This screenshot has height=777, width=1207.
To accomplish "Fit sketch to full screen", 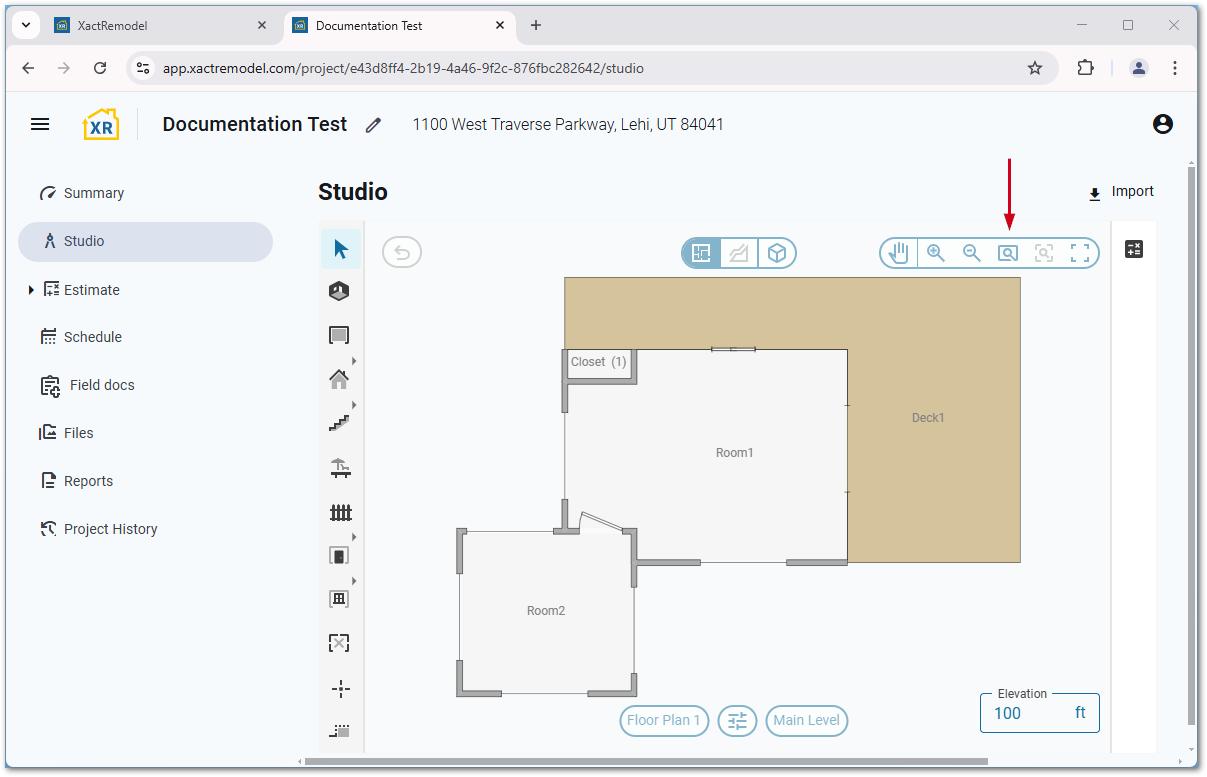I will (x=1080, y=253).
